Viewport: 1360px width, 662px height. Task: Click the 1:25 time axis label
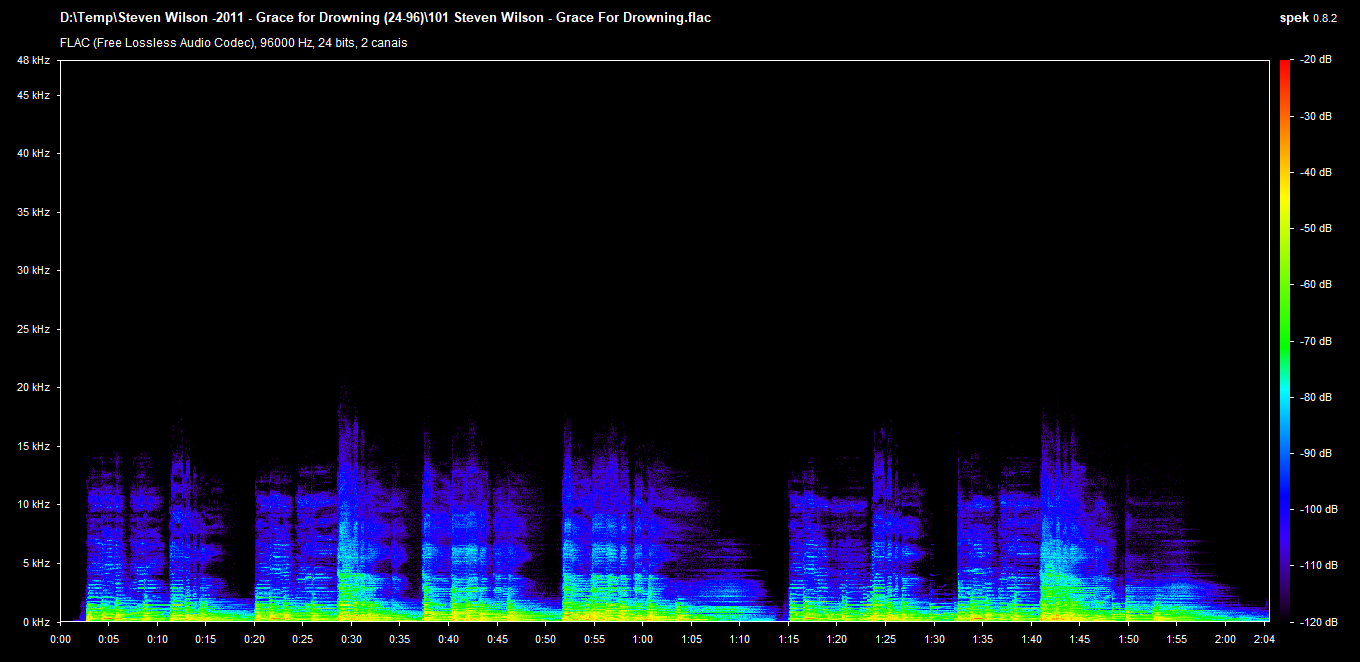click(x=885, y=639)
